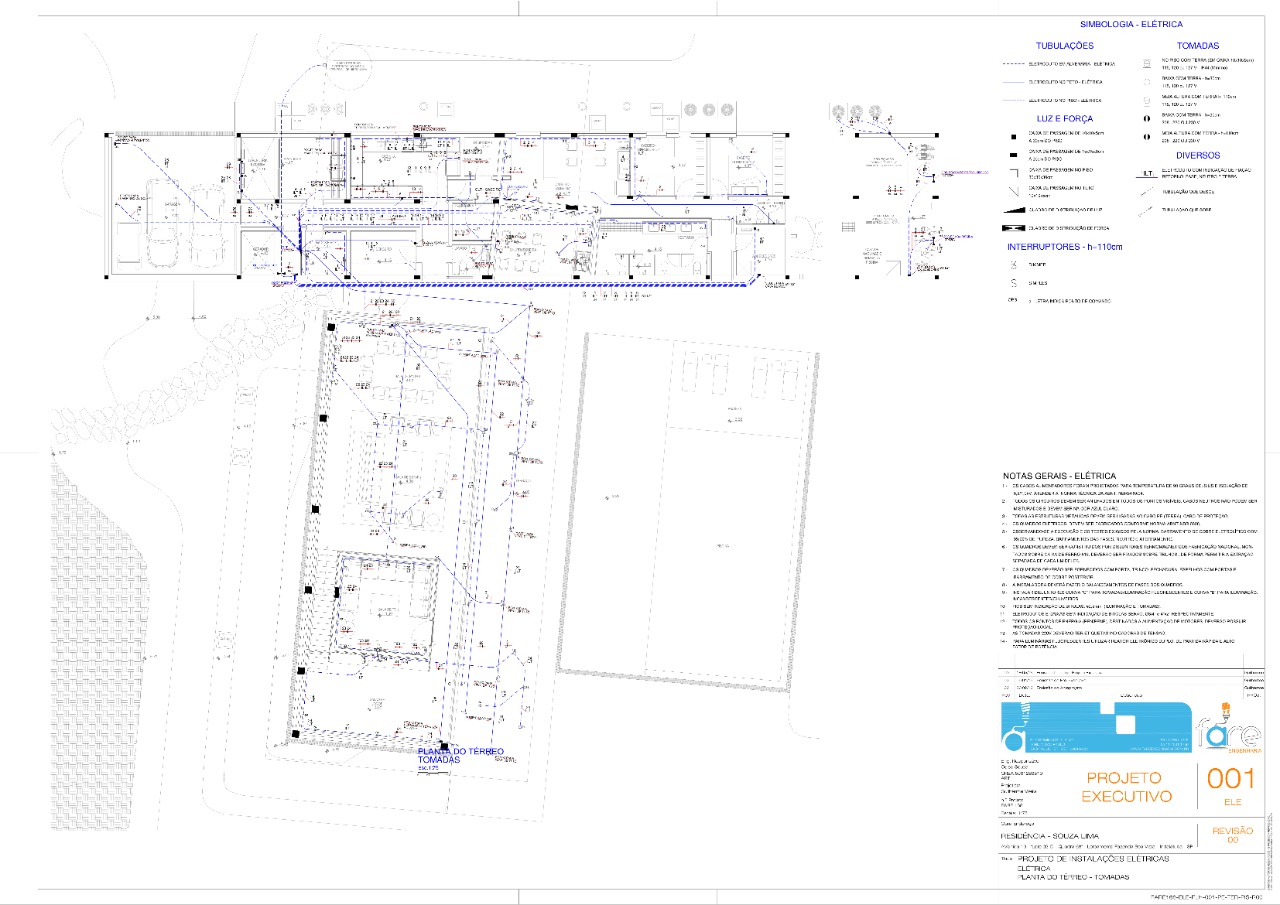
Task: Click the REVISÃO 00 box
Action: click(1231, 835)
